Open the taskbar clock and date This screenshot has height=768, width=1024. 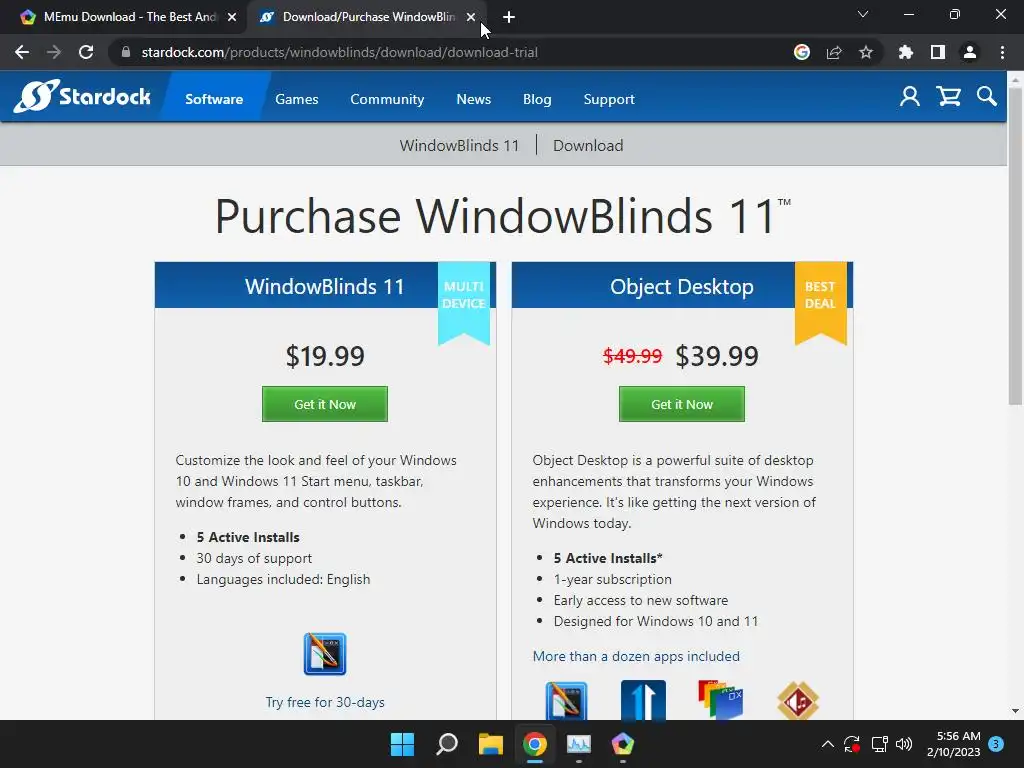(x=953, y=744)
